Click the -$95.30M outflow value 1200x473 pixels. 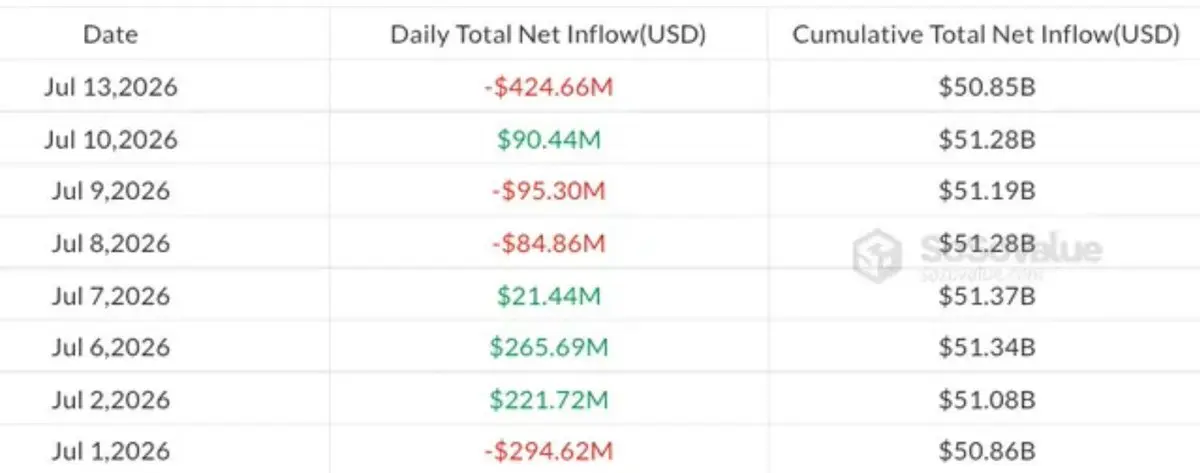pyautogui.click(x=548, y=191)
